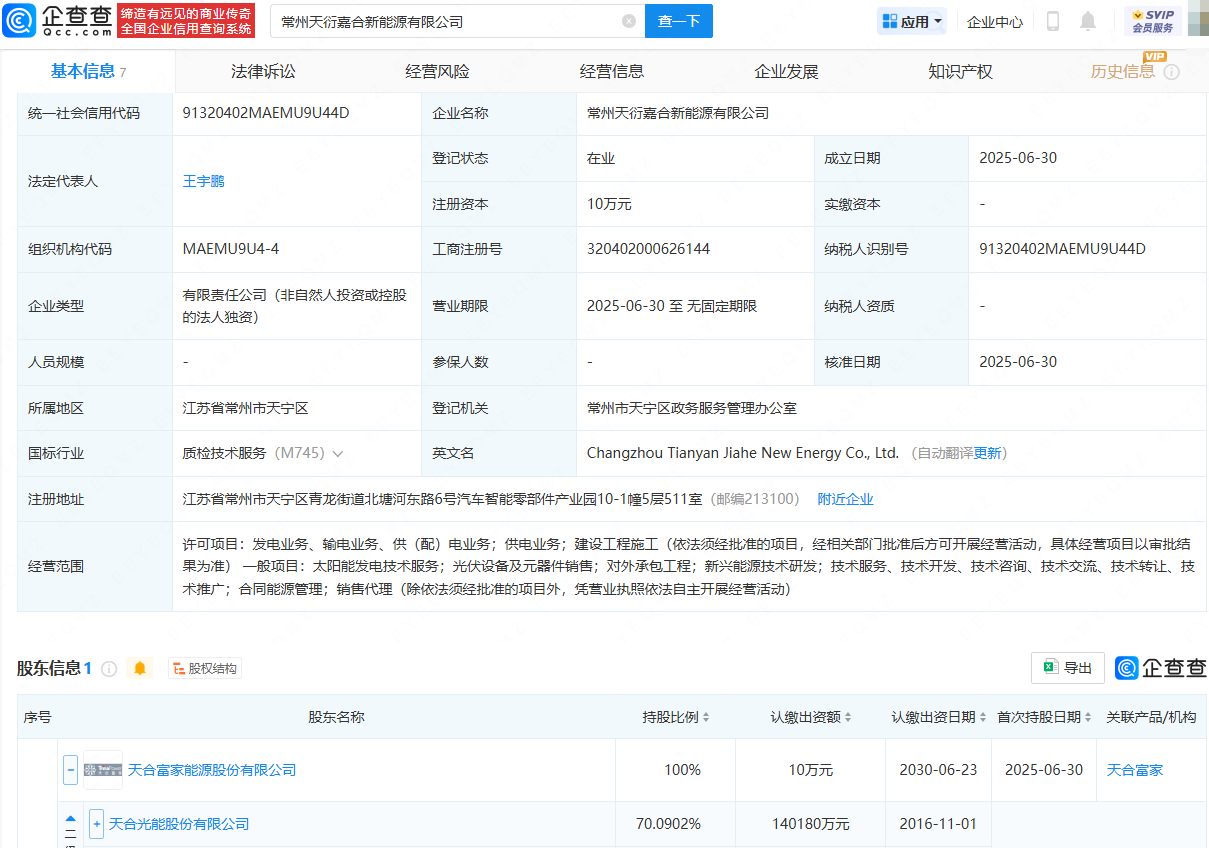1209x848 pixels.
Task: Switch to the 知识产权 tab
Action: click(x=960, y=72)
